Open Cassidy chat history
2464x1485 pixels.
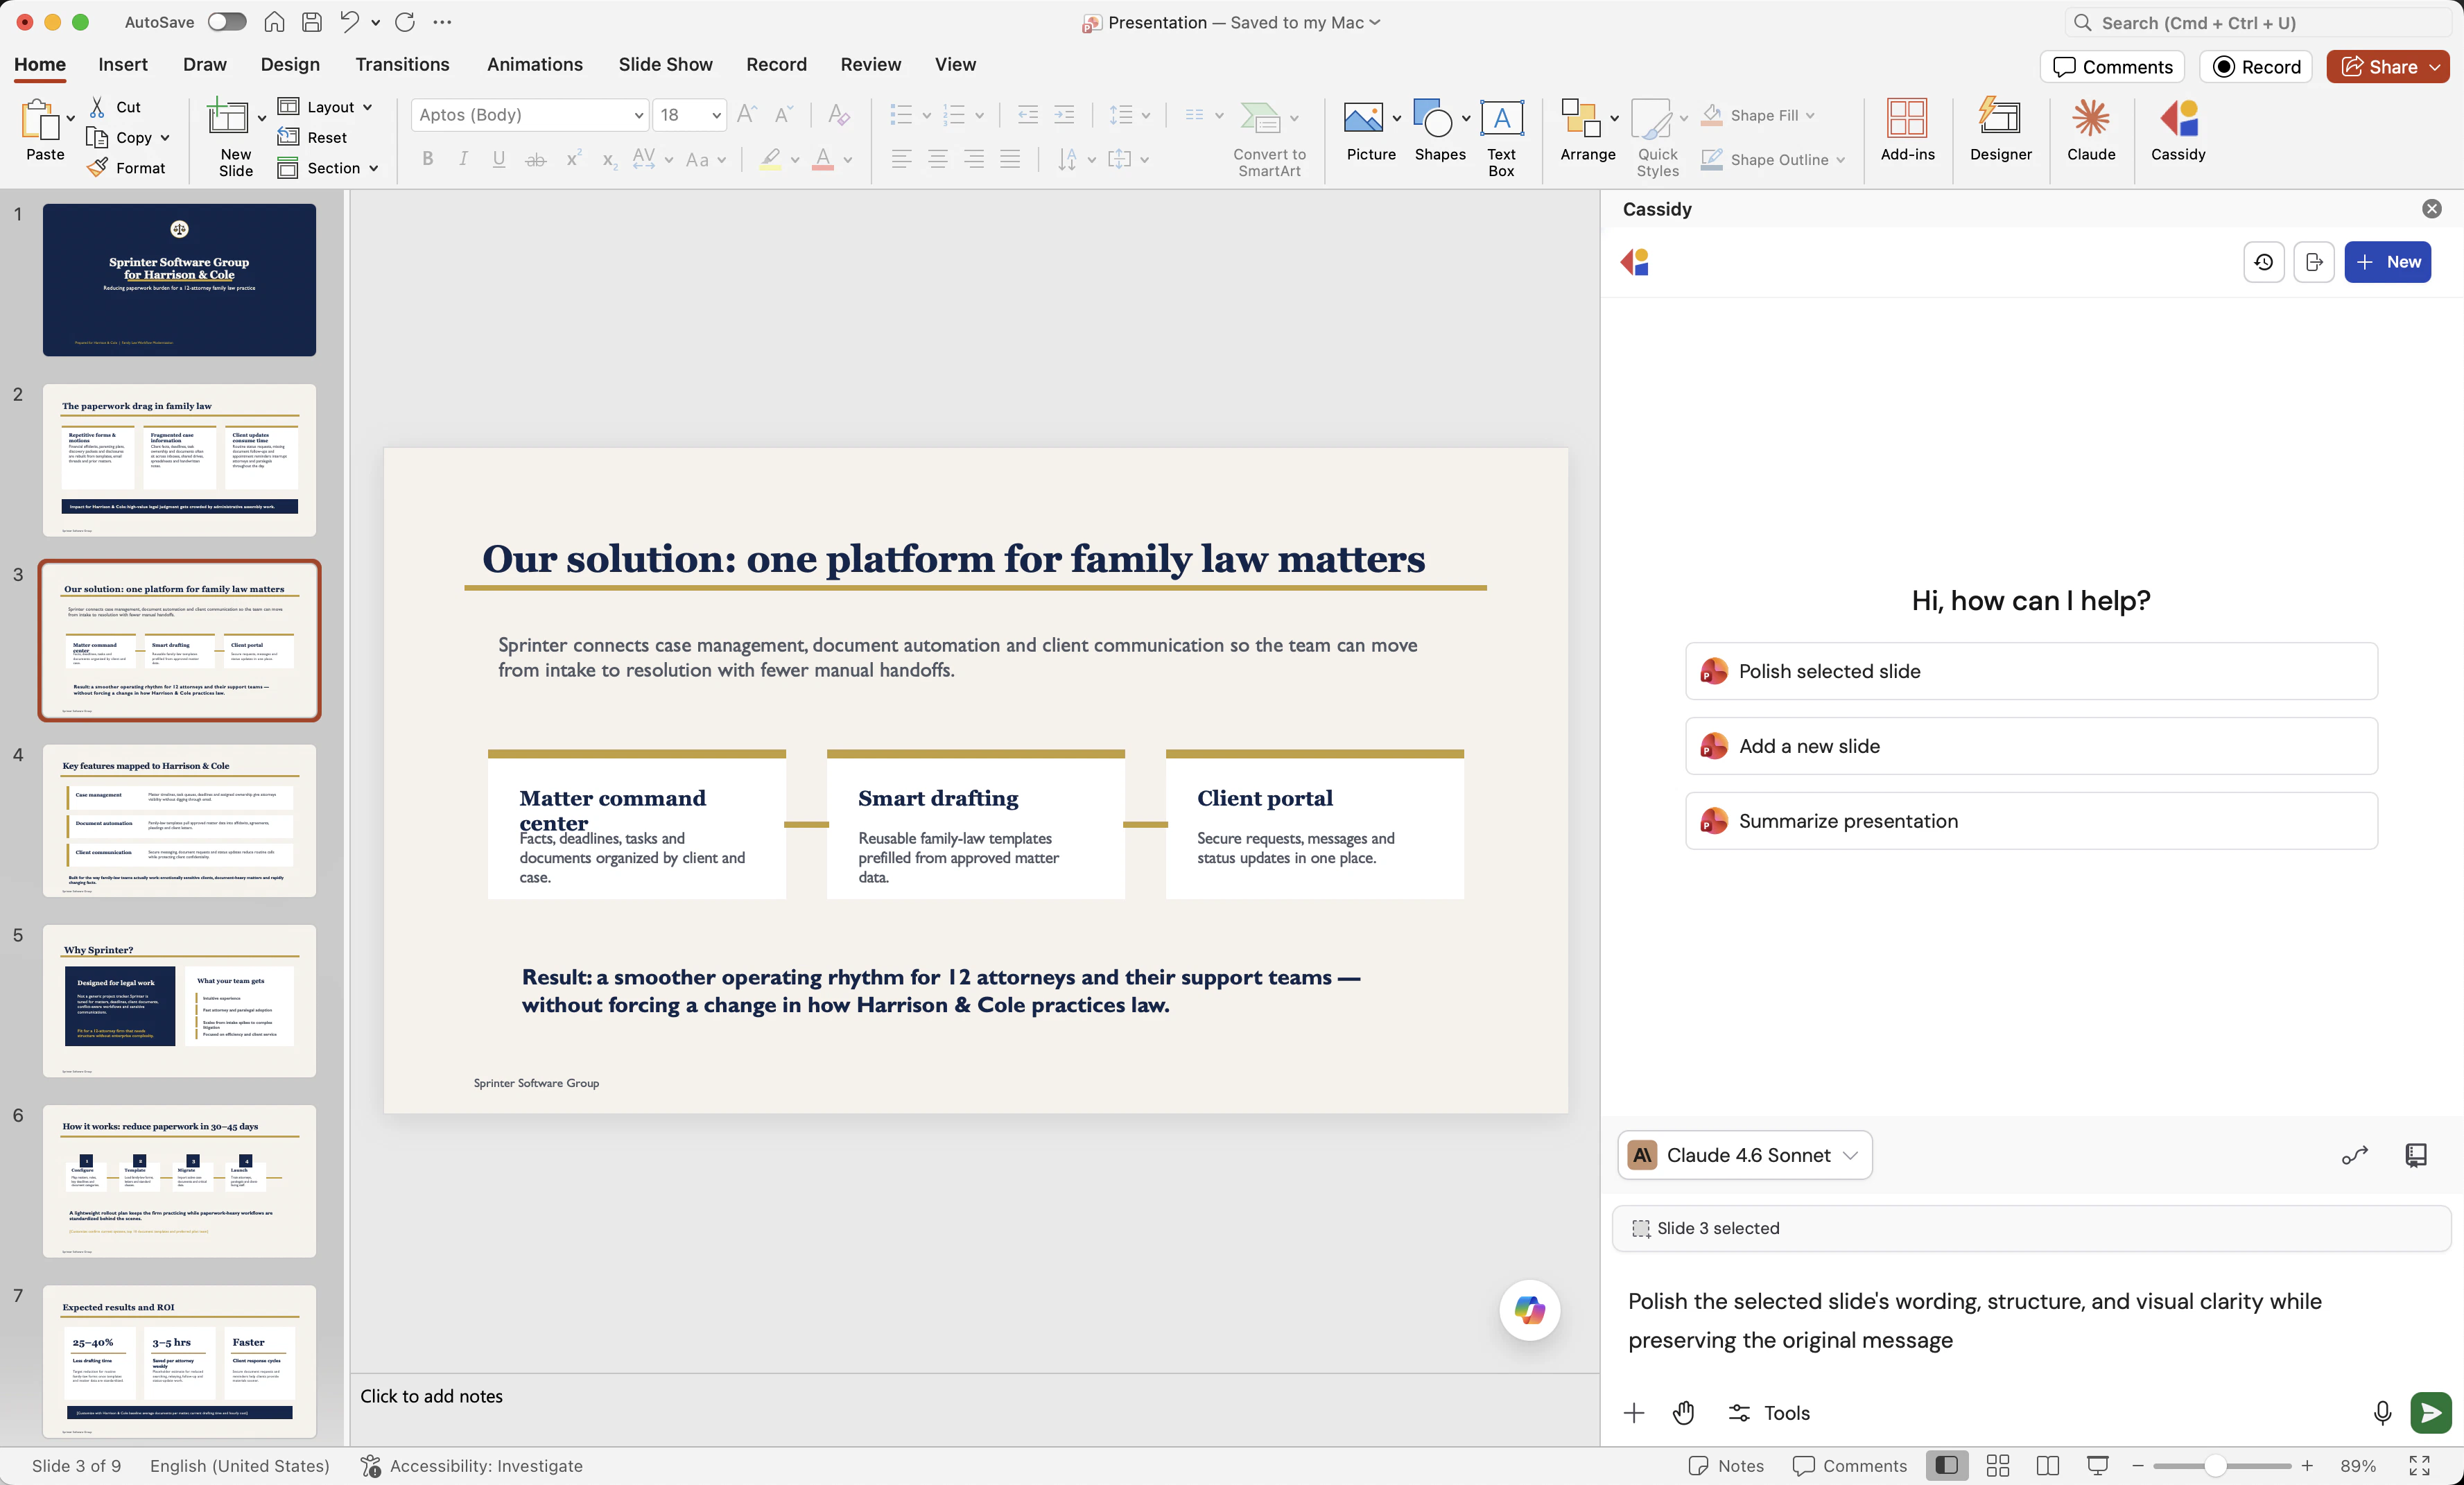2263,262
